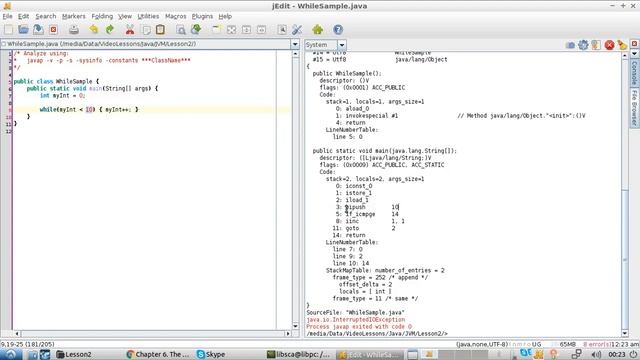The image size is (640, 360).
Task: Copy selection with the toolbar copy icon
Action: [x=146, y=29]
